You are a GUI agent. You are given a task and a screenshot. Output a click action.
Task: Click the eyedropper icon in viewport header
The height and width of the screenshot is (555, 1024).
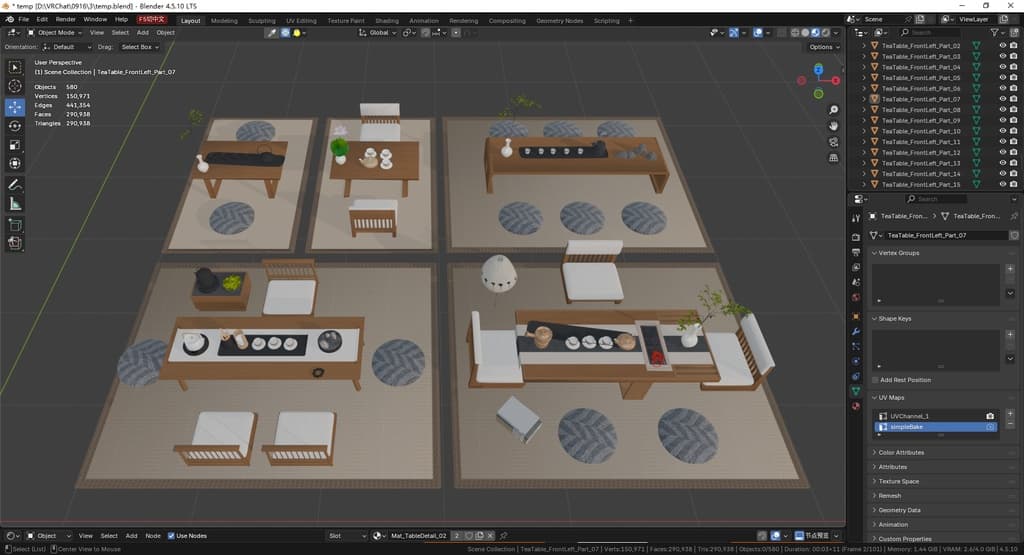271,33
